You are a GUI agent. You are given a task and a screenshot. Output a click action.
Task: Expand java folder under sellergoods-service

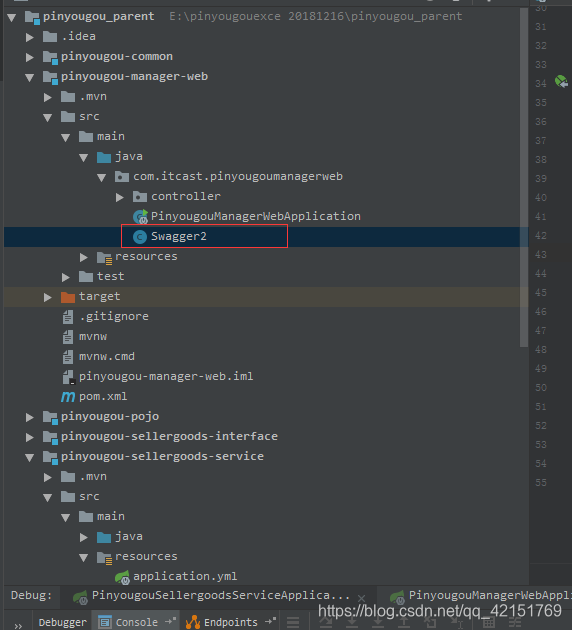coord(84,538)
